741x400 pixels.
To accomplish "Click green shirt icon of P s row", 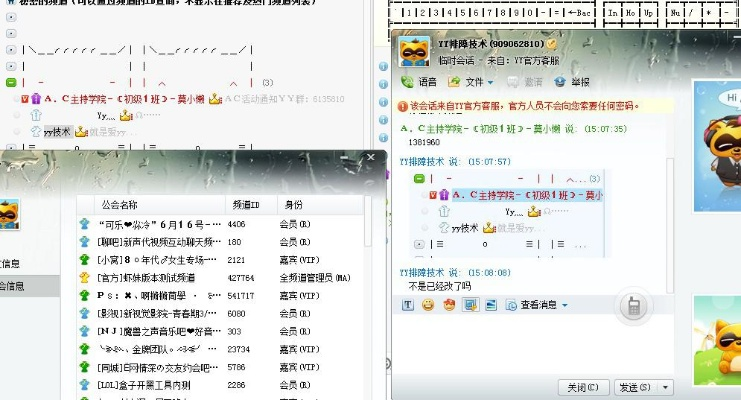I will pos(85,296).
